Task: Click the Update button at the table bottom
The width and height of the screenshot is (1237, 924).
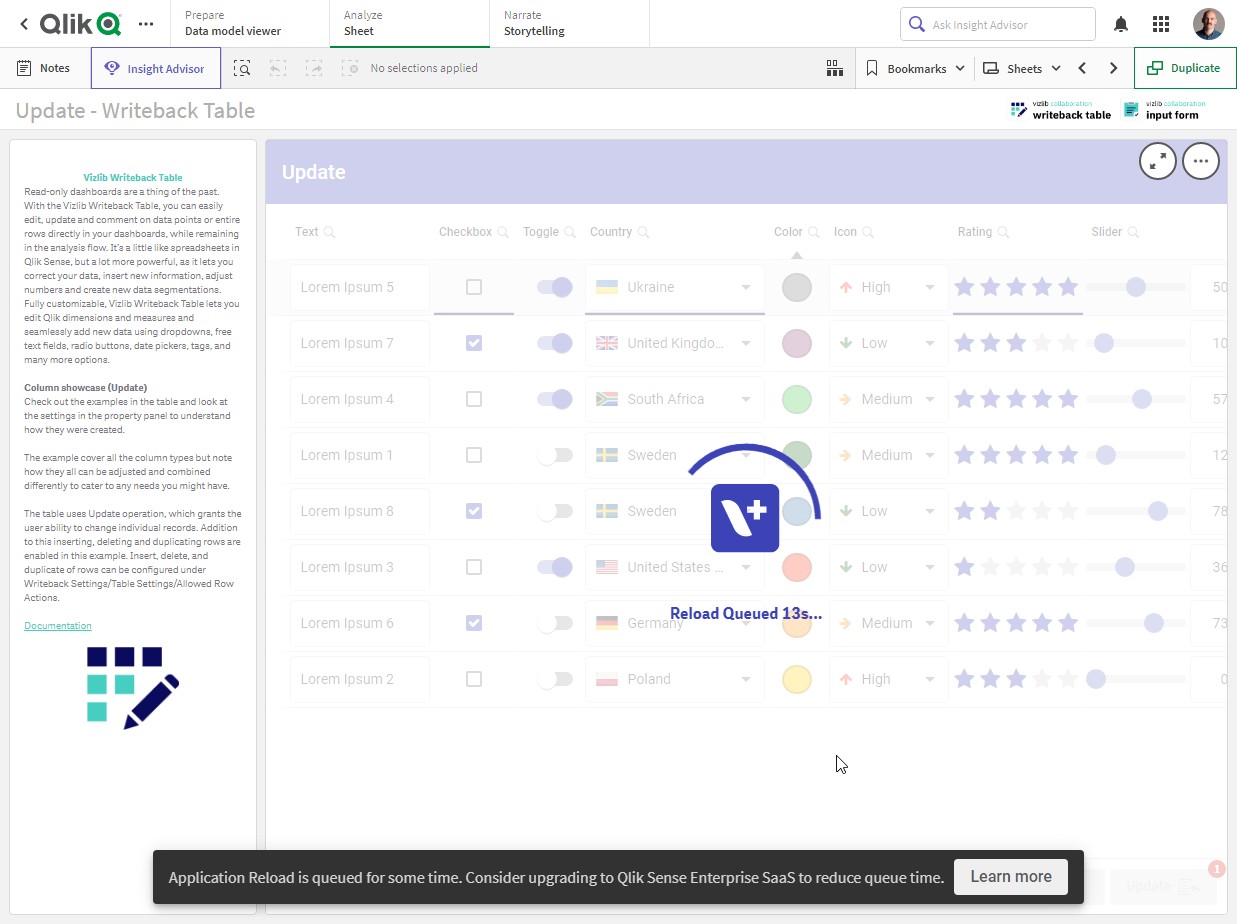Action: pos(1163,886)
